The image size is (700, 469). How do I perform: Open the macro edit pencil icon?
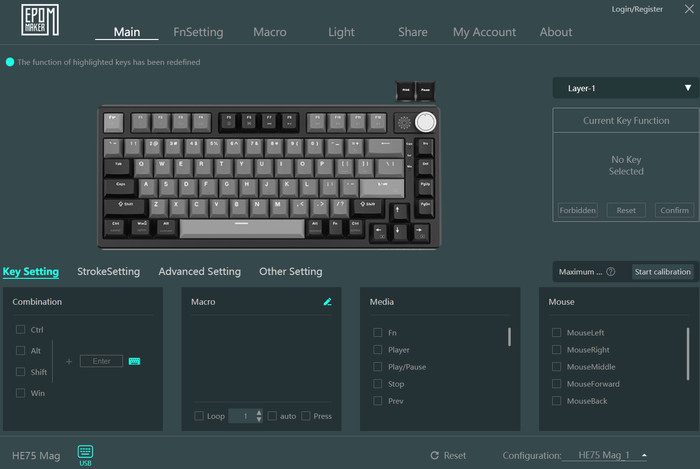point(327,302)
